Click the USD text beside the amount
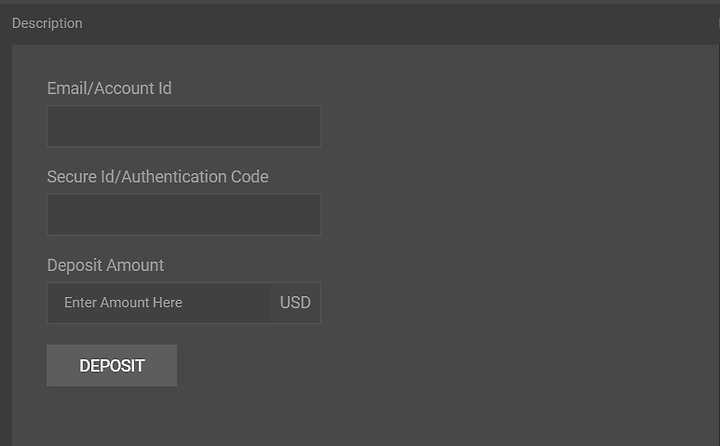The height and width of the screenshot is (446, 720). [x=295, y=303]
